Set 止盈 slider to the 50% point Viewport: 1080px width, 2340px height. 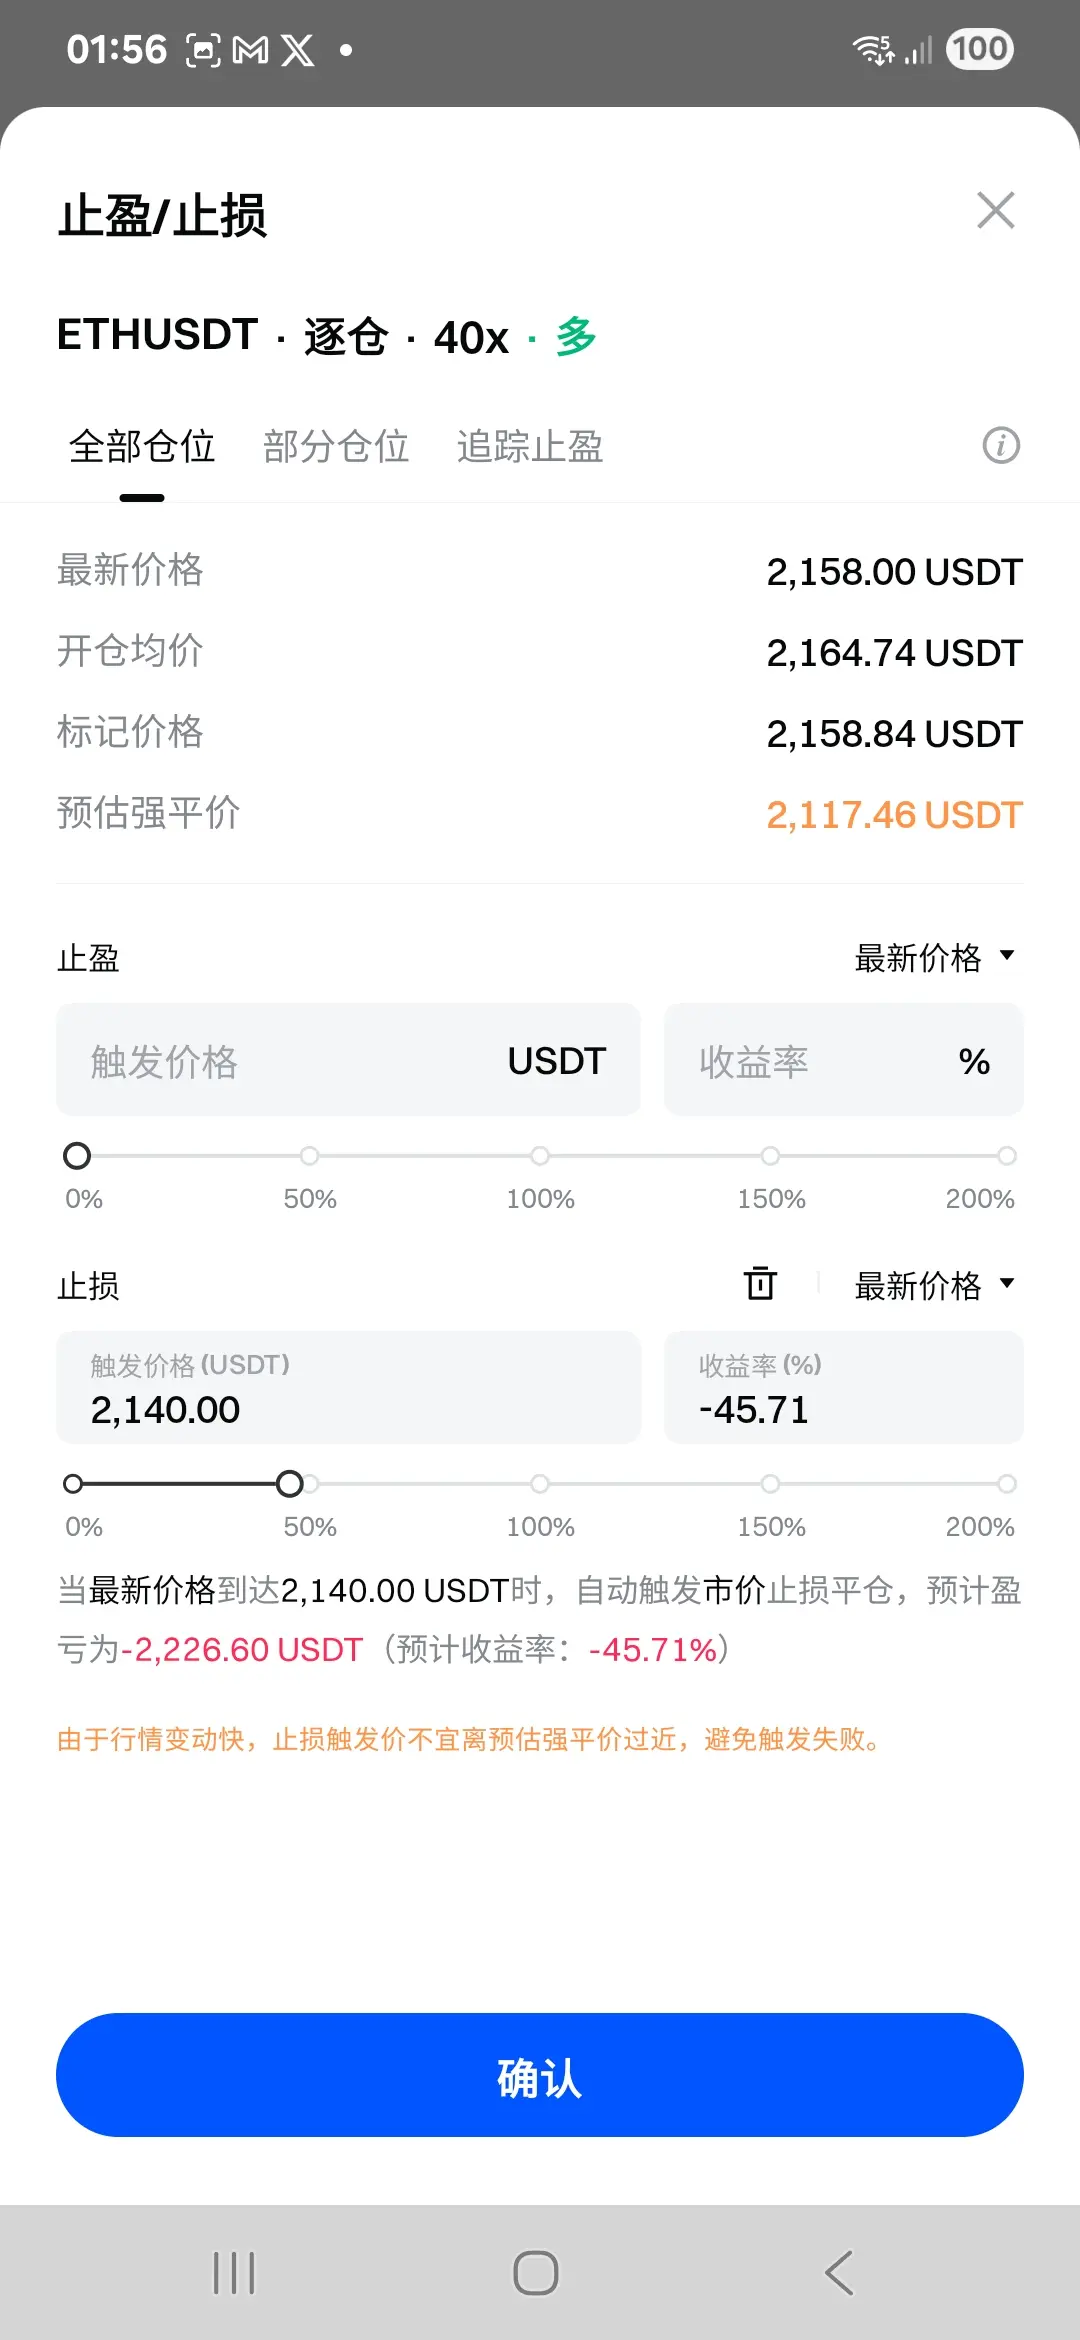click(310, 1156)
